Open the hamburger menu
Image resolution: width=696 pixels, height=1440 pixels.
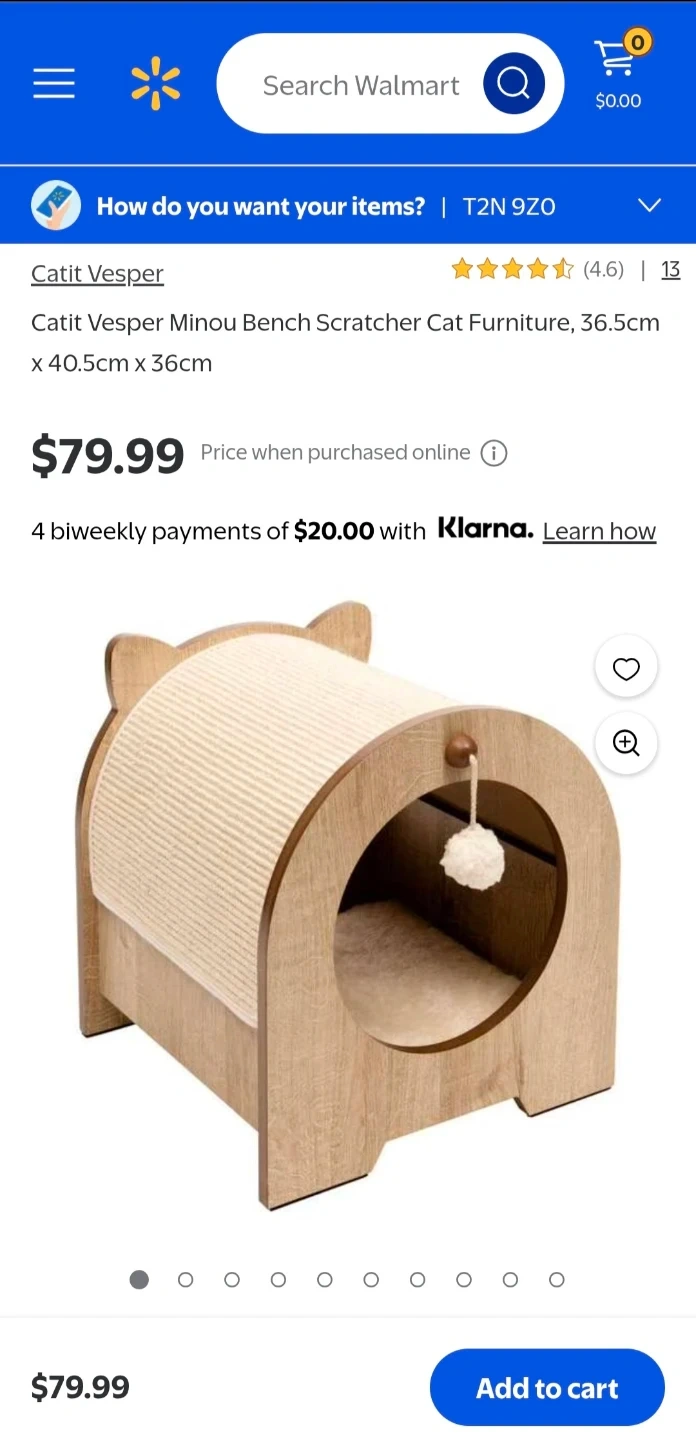click(x=54, y=84)
